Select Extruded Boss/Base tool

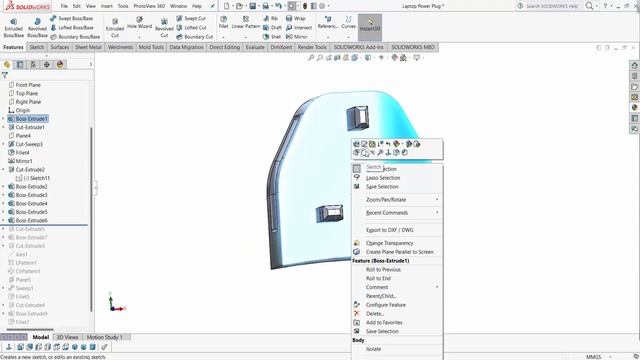click(x=13, y=27)
